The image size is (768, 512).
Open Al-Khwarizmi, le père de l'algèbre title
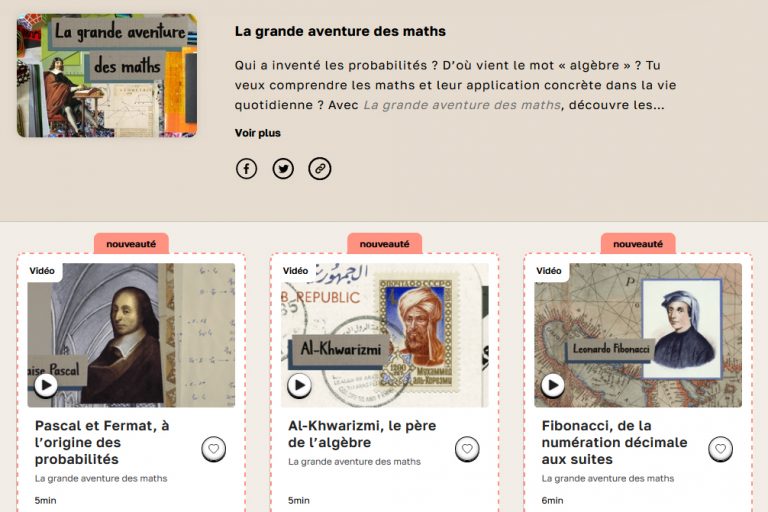(x=362, y=434)
